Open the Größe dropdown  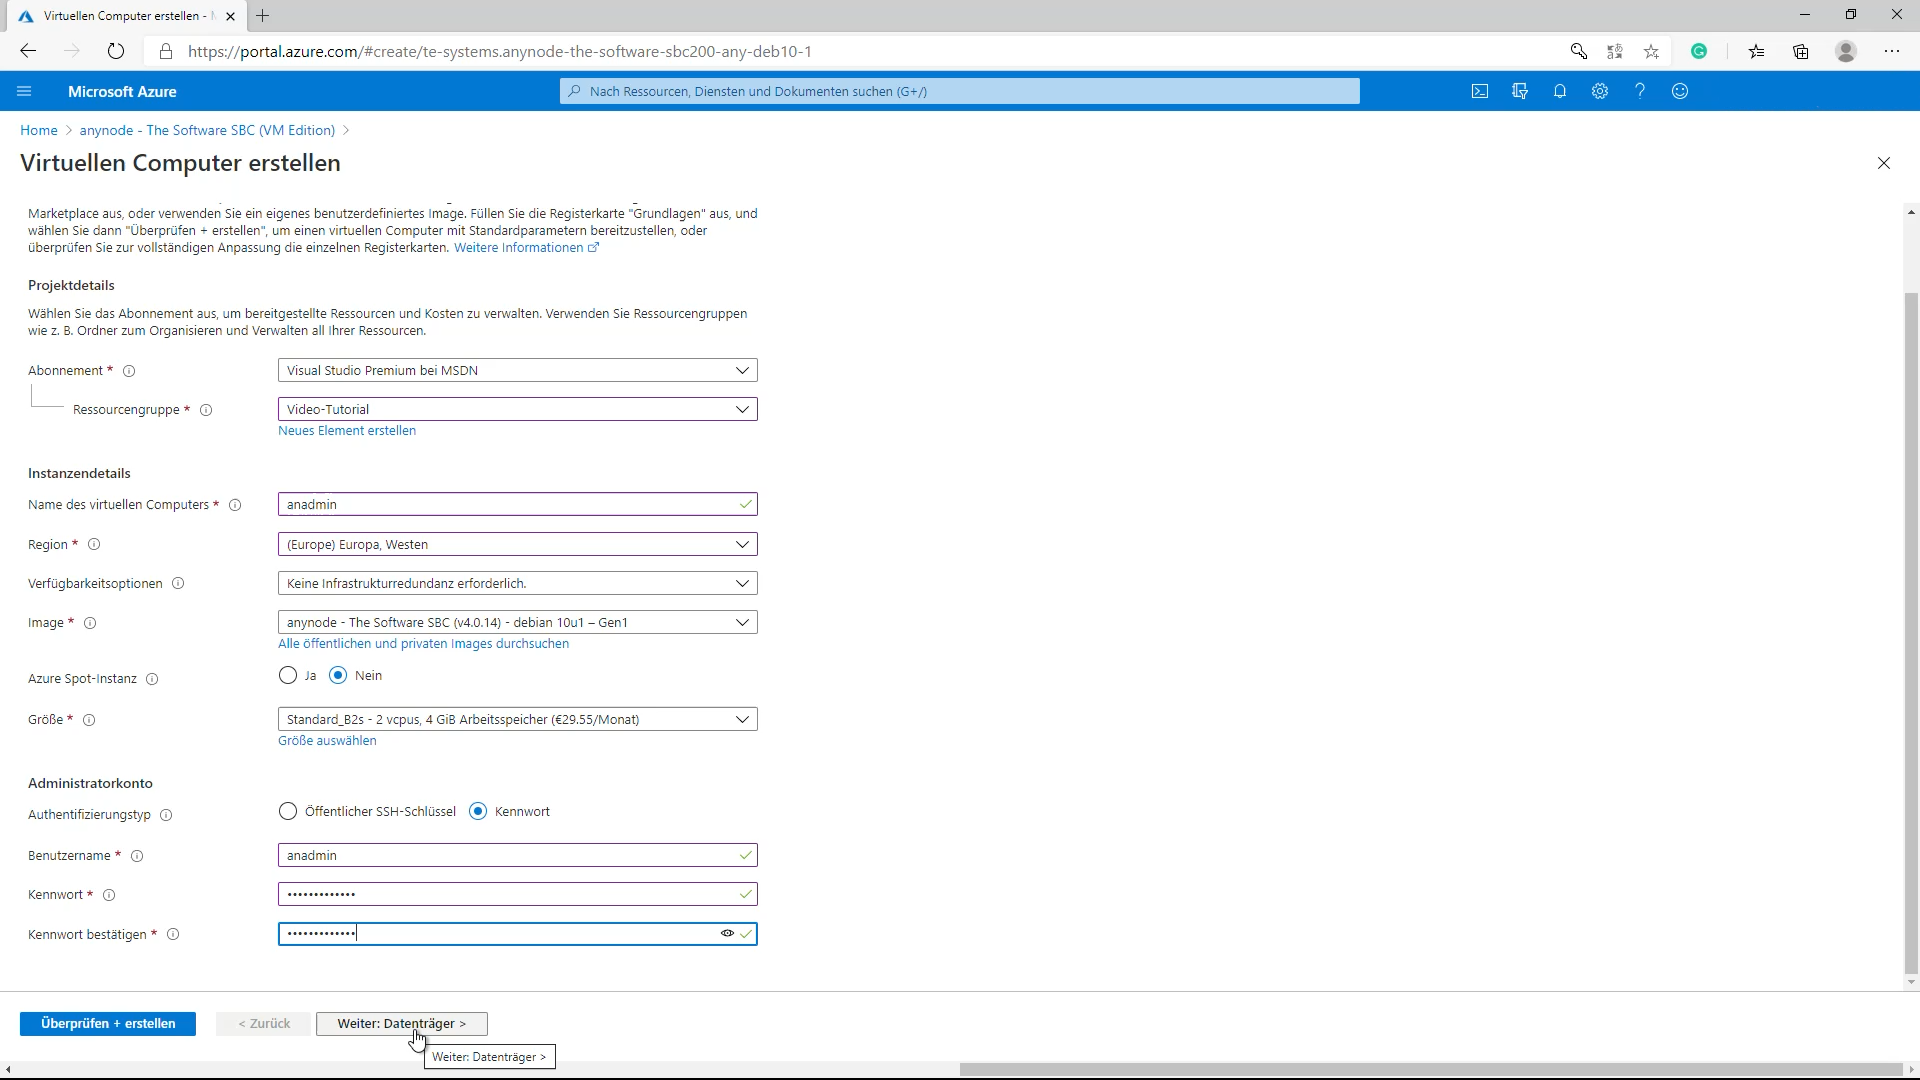pos(518,720)
